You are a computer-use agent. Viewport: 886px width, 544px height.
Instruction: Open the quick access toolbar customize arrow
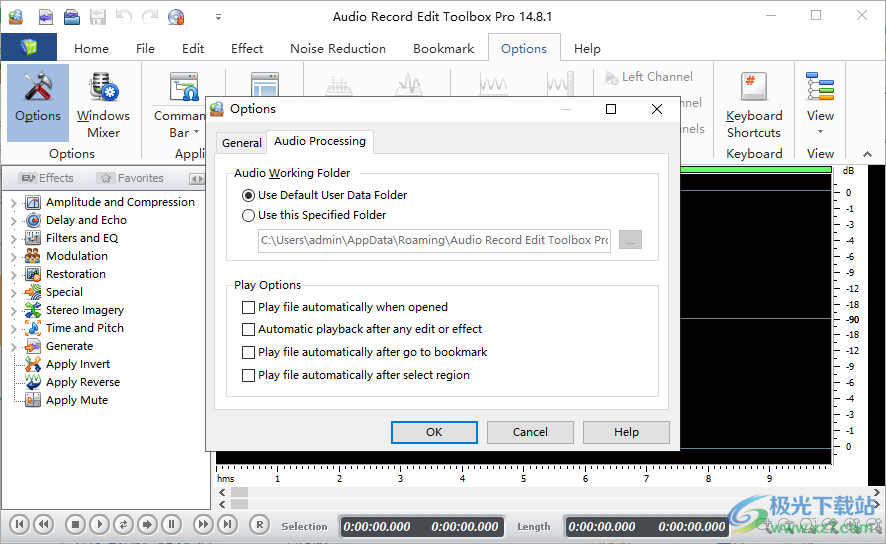218,17
